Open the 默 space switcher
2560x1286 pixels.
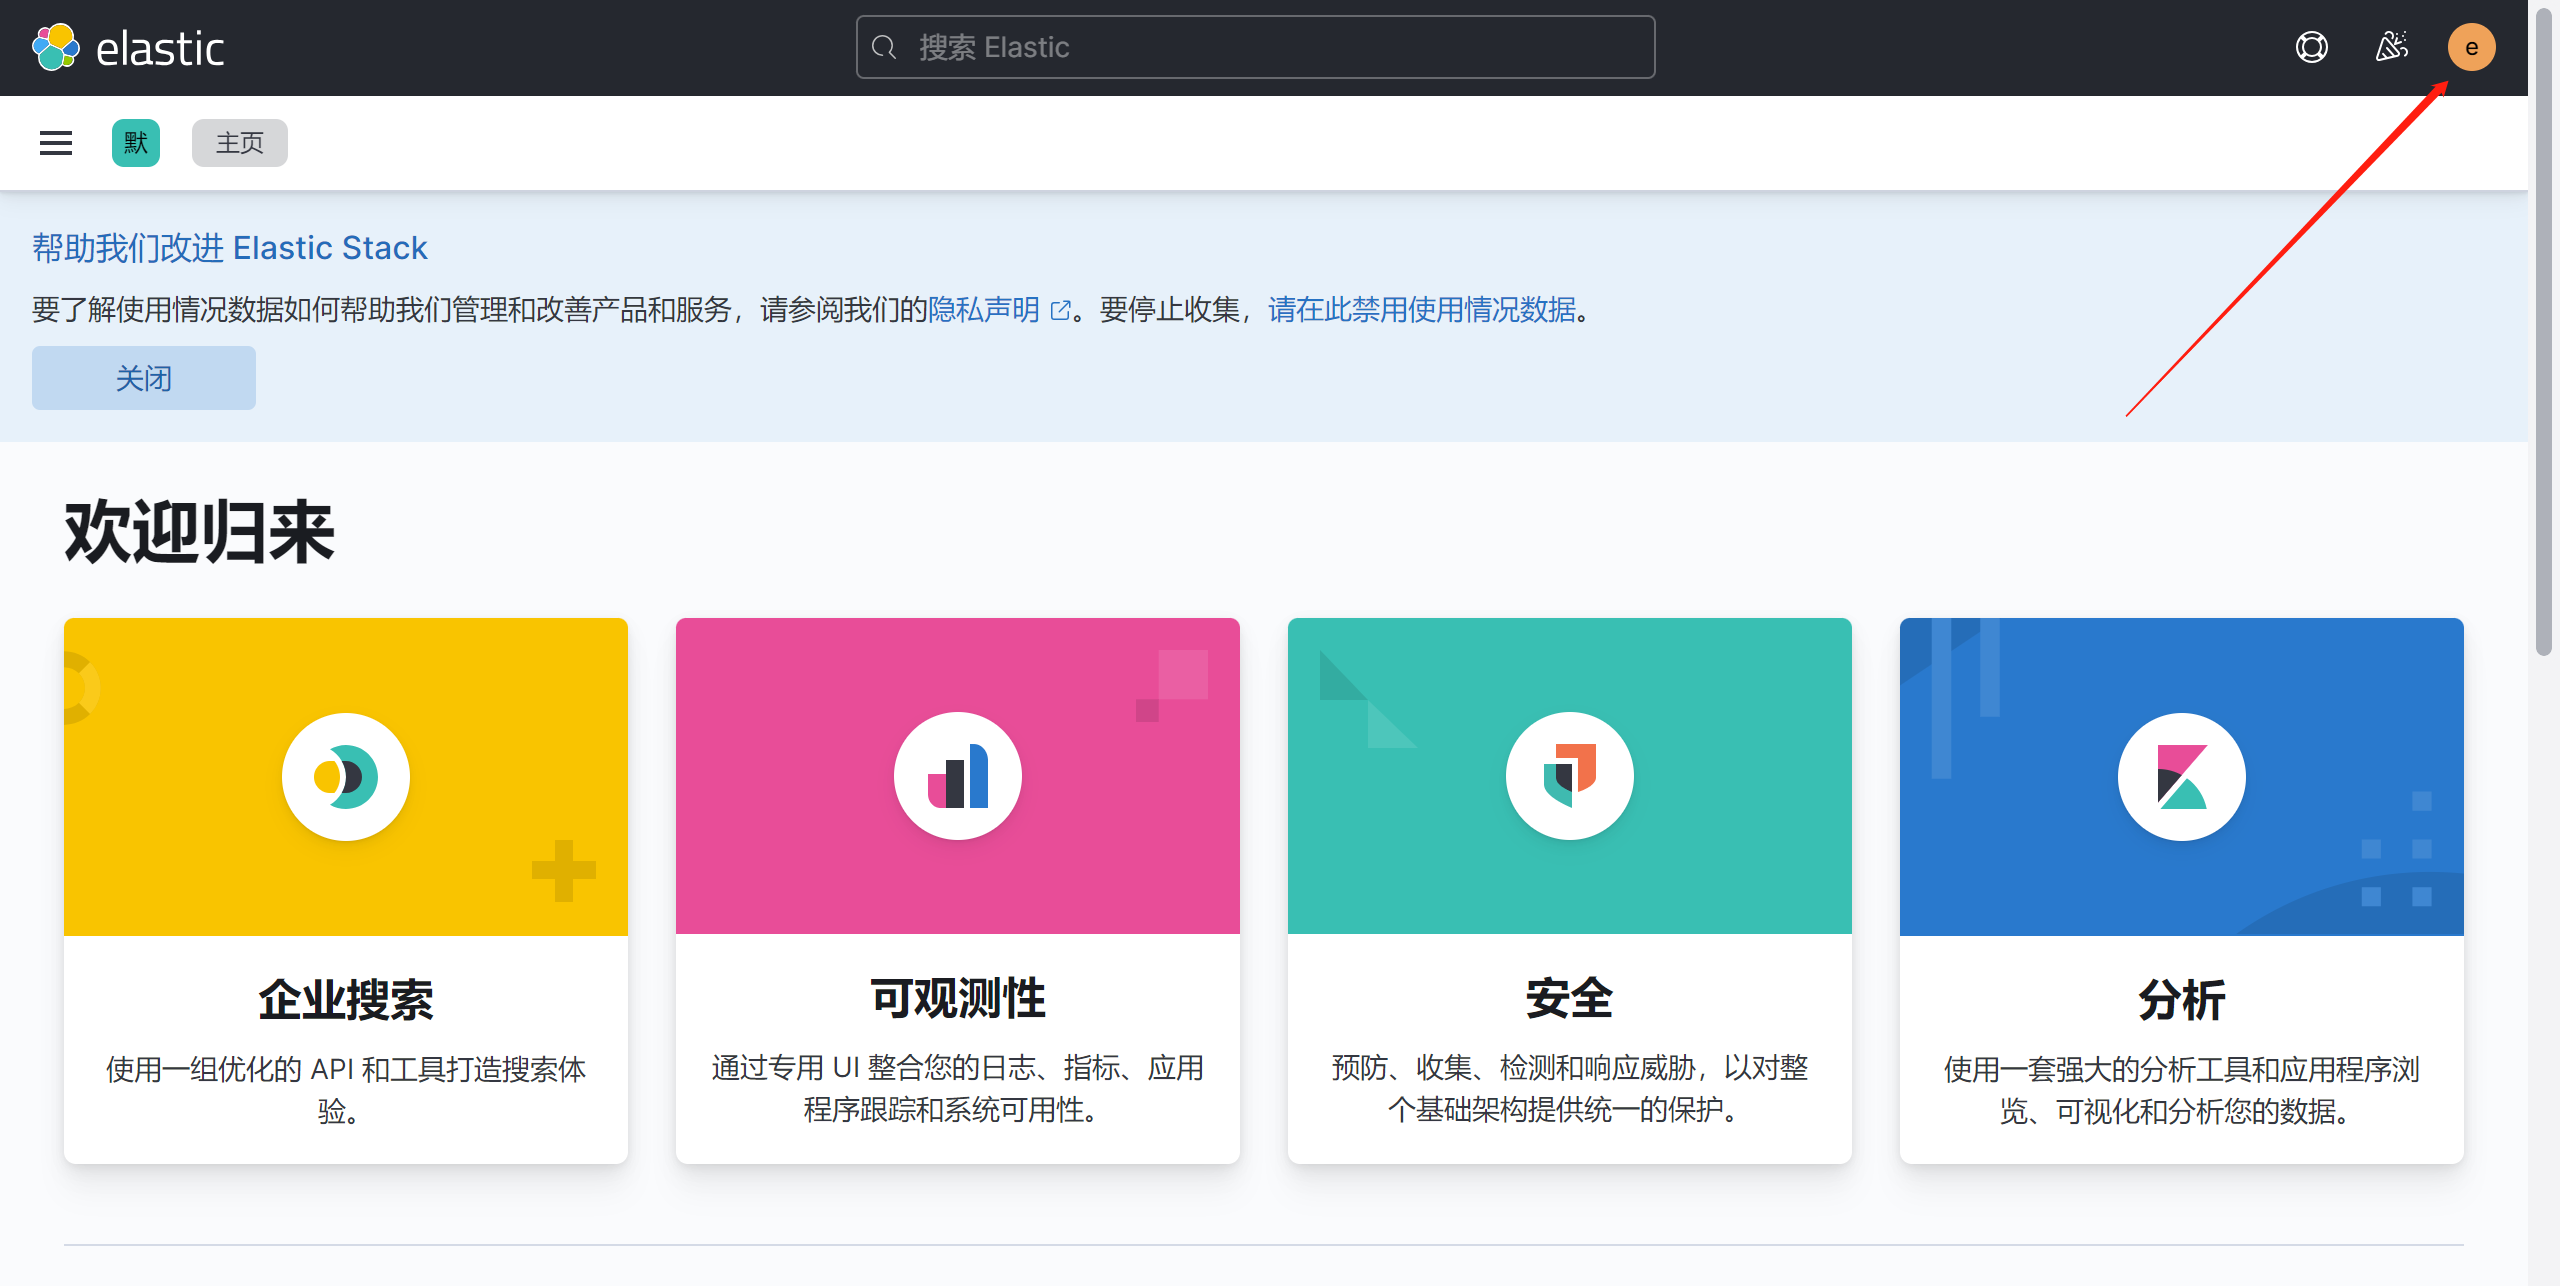[x=135, y=142]
